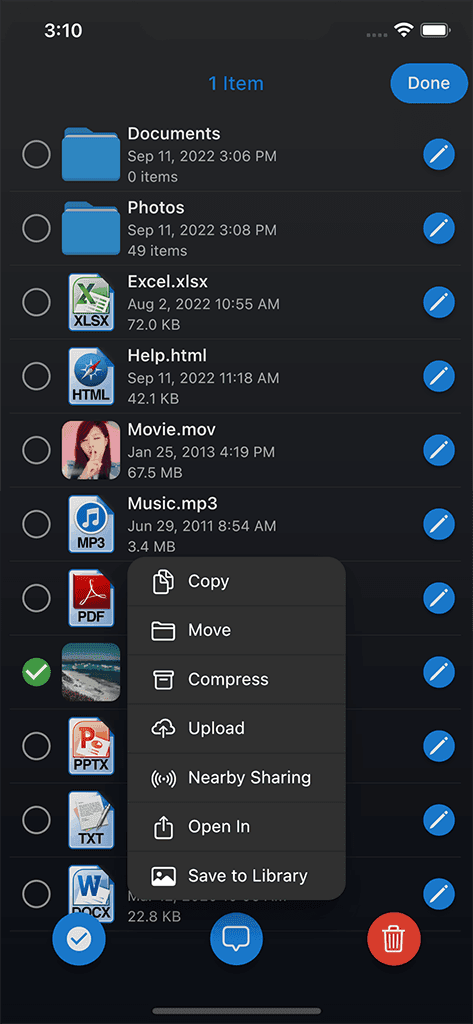Tap the edit pencil in the TXT row
Image resolution: width=473 pixels, height=1024 pixels.
point(439,820)
